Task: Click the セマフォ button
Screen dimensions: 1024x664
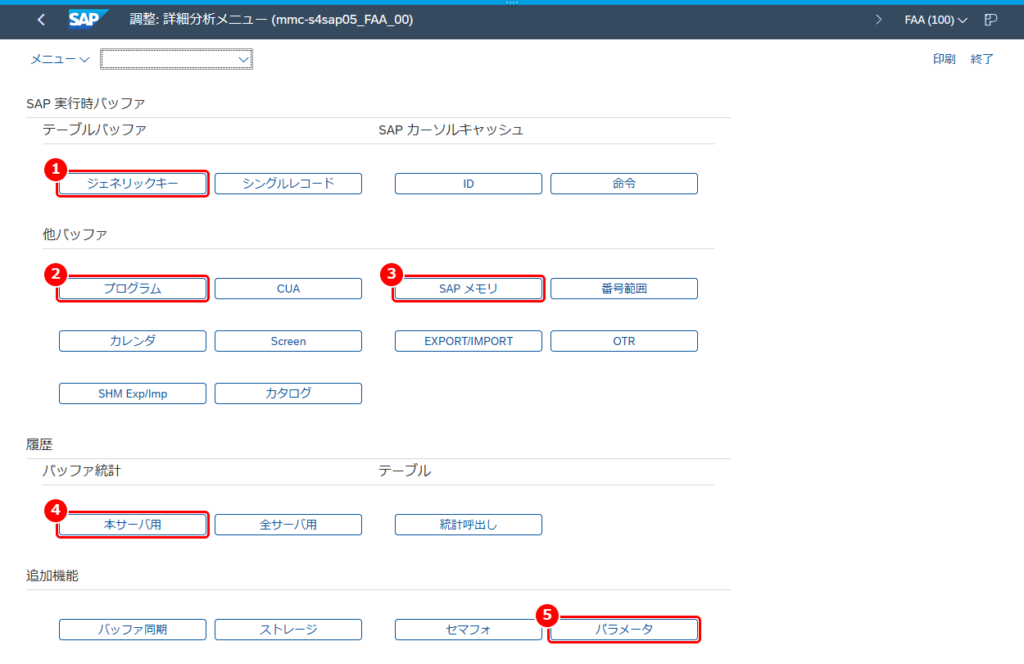Action: click(x=468, y=629)
